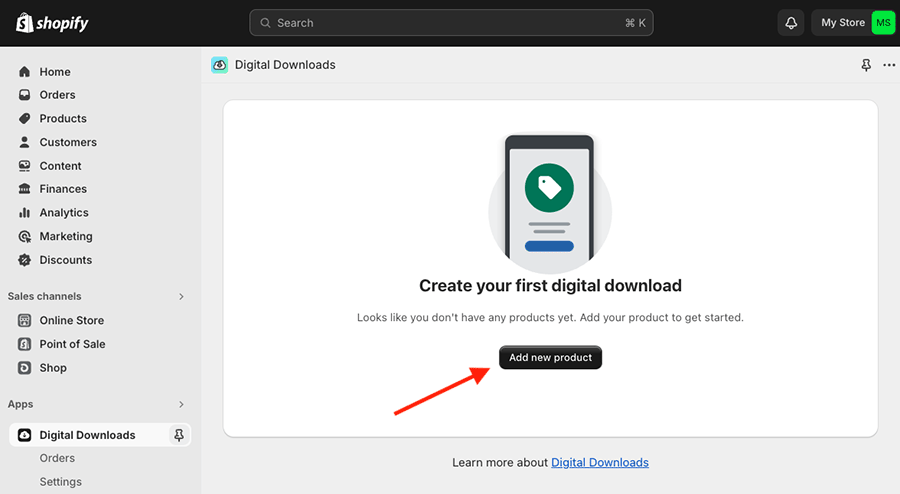Image resolution: width=900 pixels, height=494 pixels.
Task: Click the "Create your first digital download" heading
Action: click(550, 286)
